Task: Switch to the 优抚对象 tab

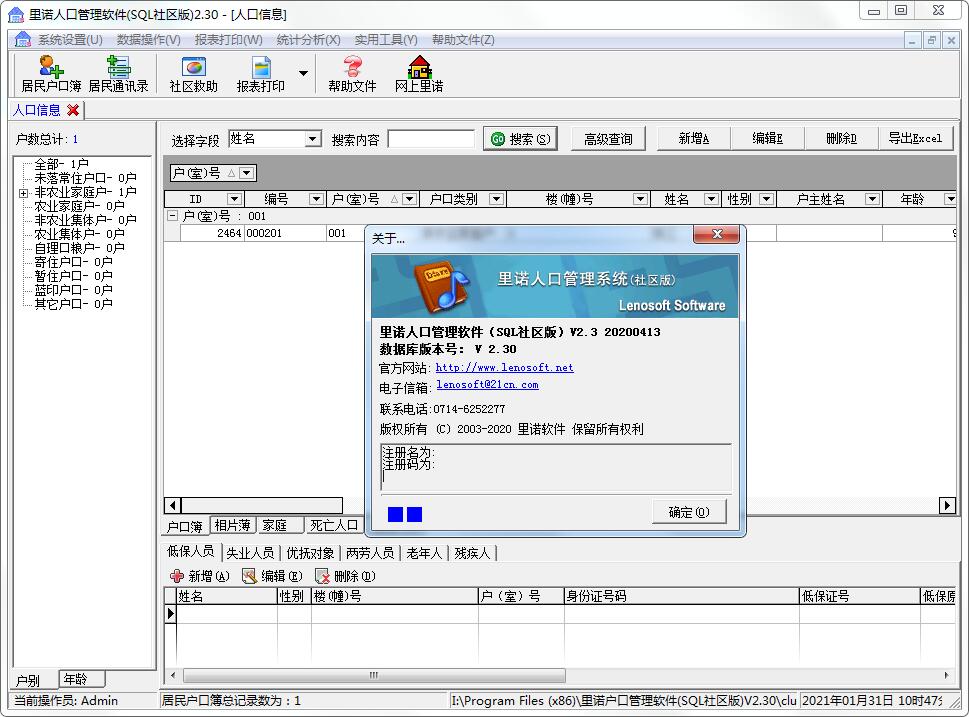Action: tap(310, 553)
